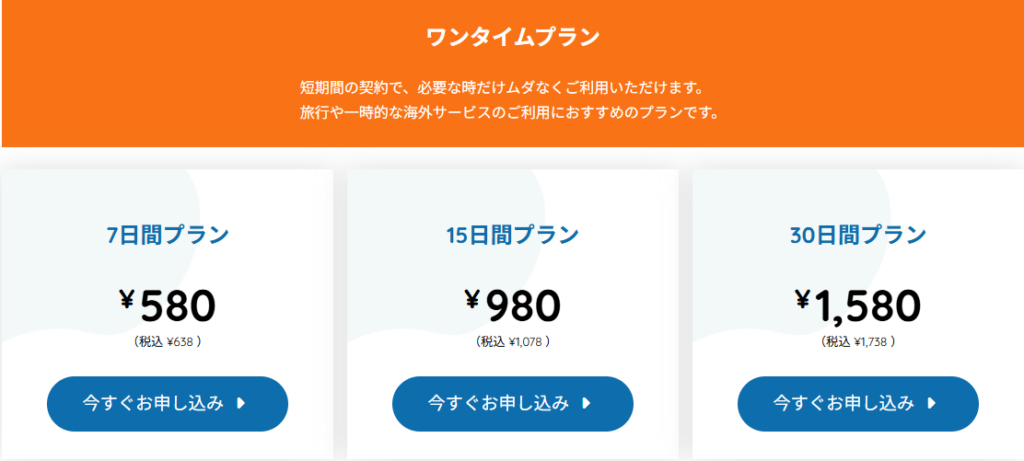This screenshot has height=461, width=1024.
Task: Click the ワンタイムプラン banner heading
Action: click(x=512, y=39)
